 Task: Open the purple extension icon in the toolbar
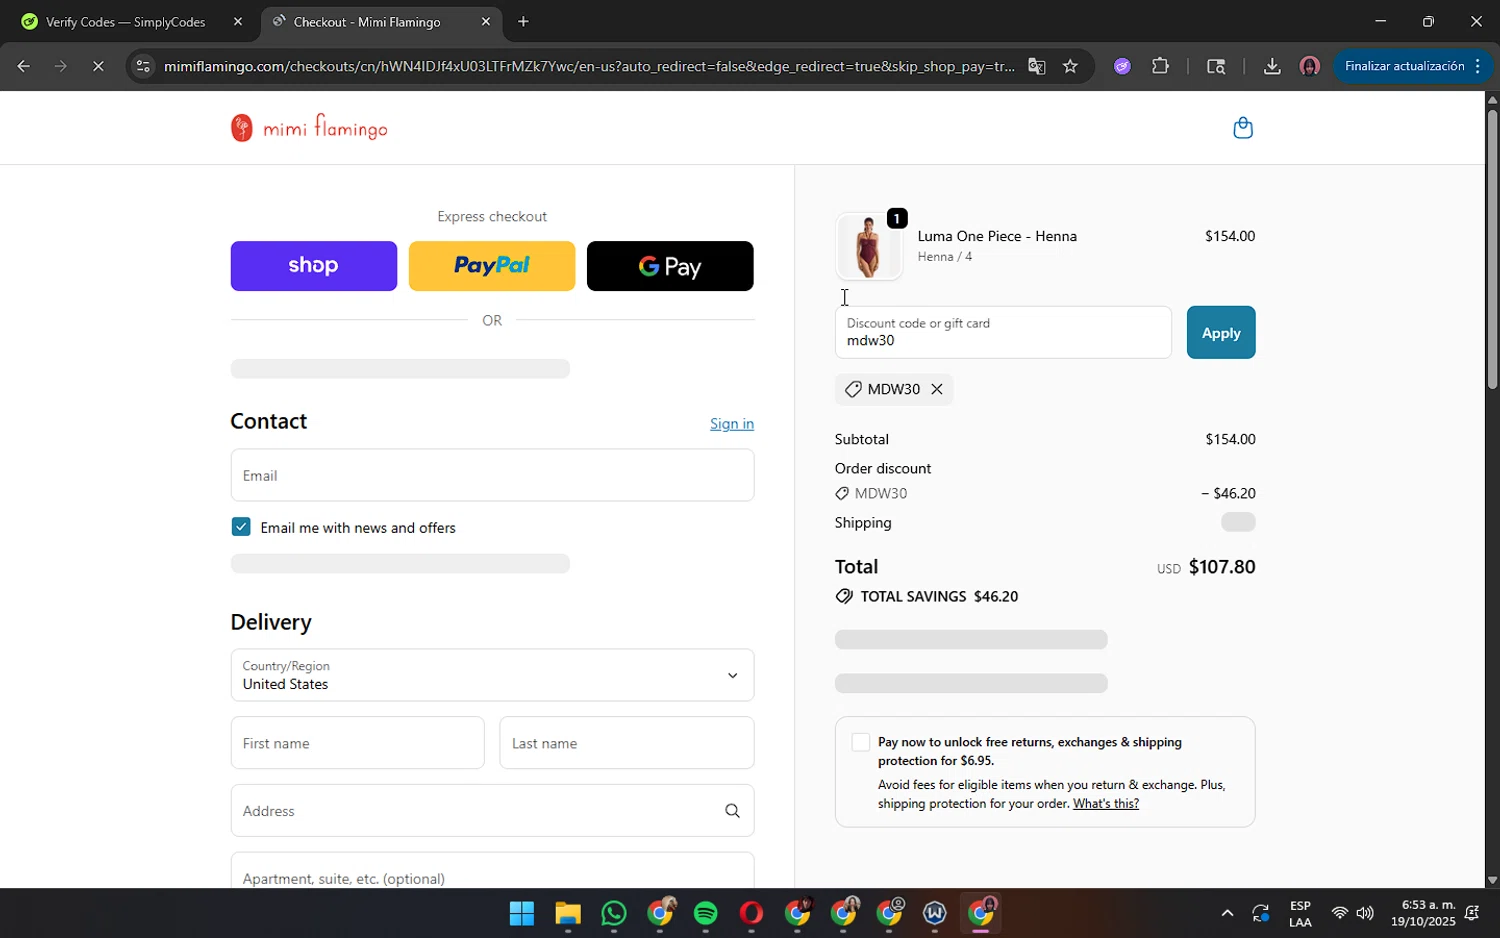(1122, 66)
